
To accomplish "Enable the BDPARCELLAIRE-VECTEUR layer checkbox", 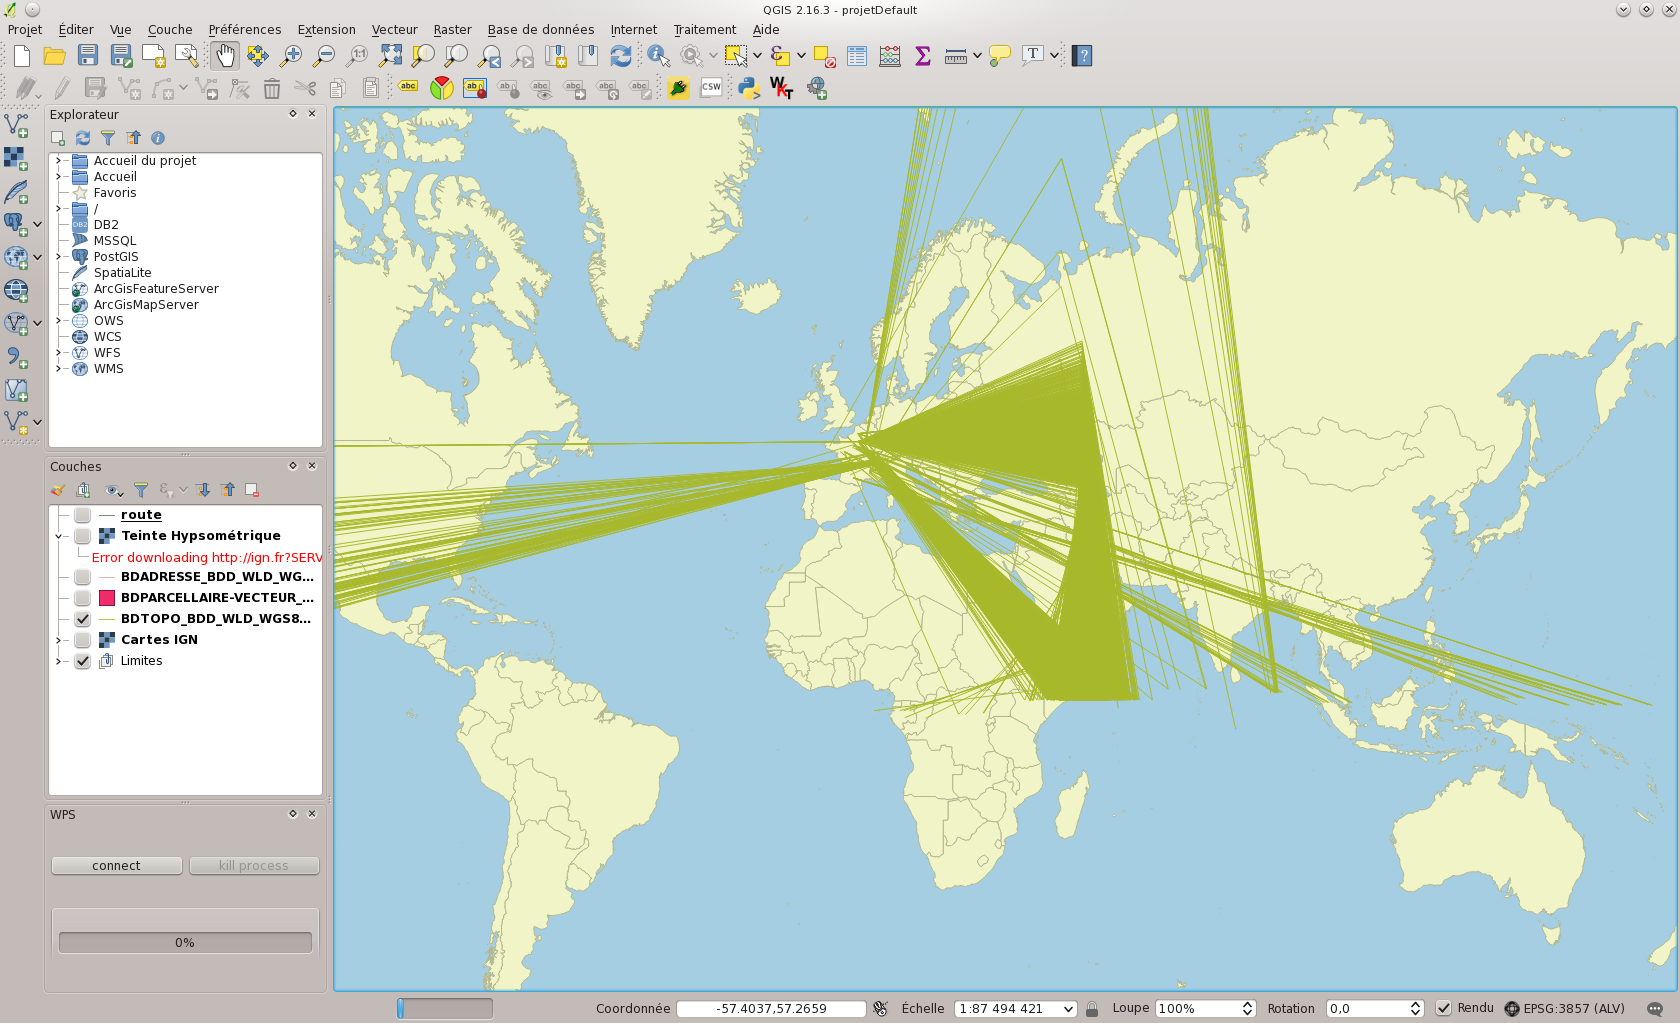I will tap(83, 598).
